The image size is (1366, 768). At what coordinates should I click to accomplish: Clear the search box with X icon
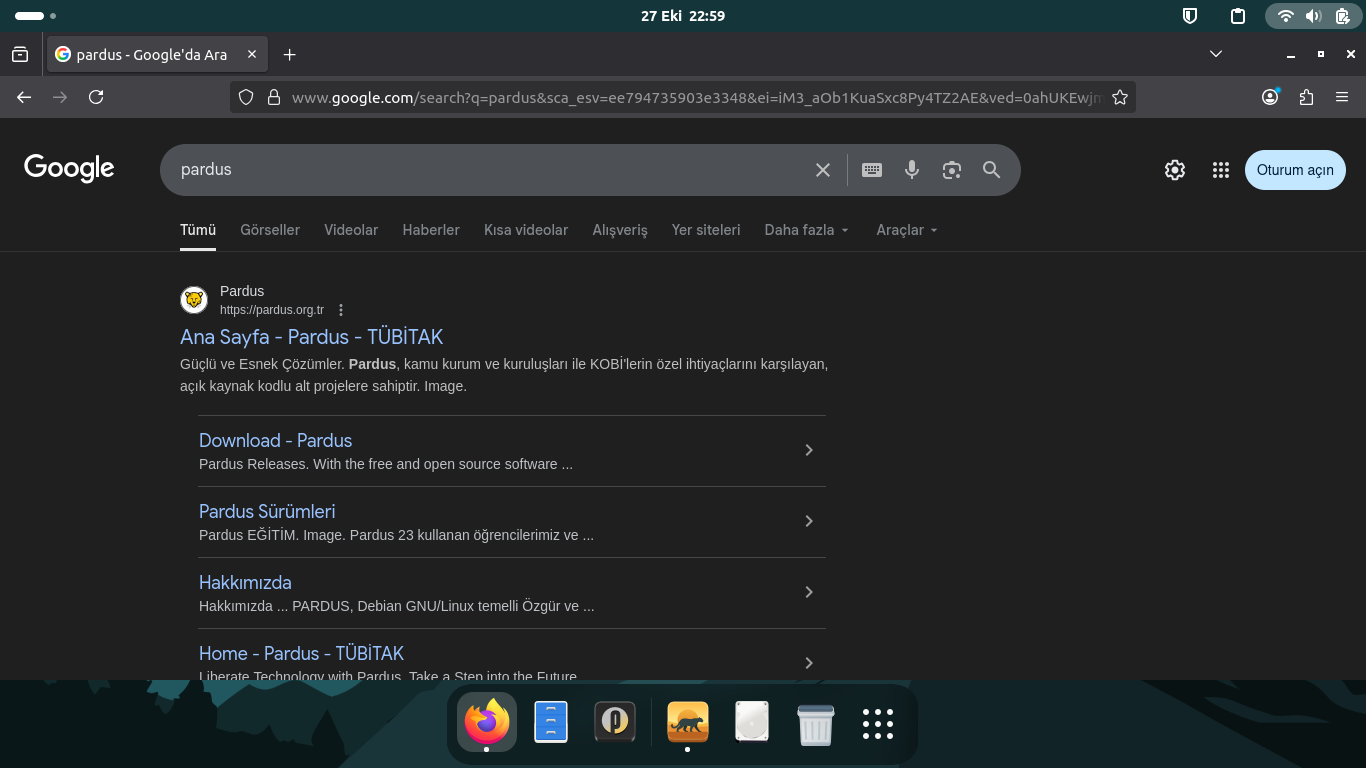pyautogui.click(x=823, y=170)
